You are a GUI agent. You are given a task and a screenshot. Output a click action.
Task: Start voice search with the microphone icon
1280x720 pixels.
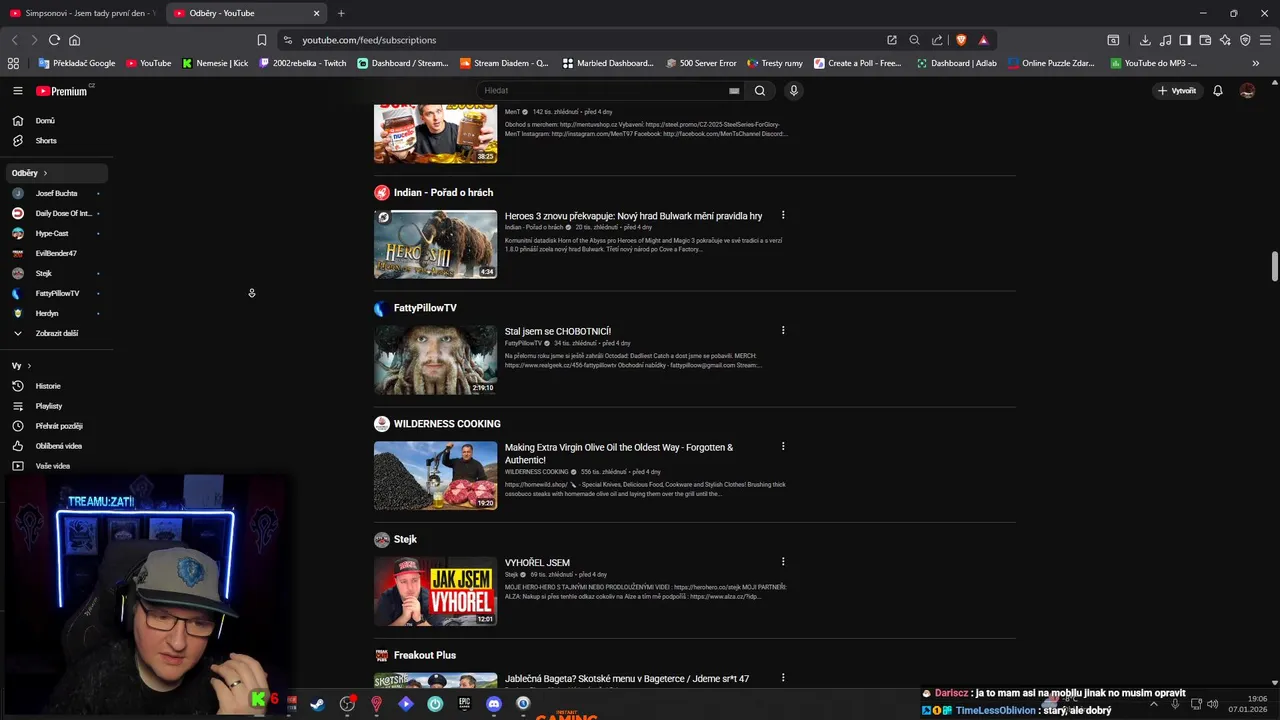click(794, 91)
